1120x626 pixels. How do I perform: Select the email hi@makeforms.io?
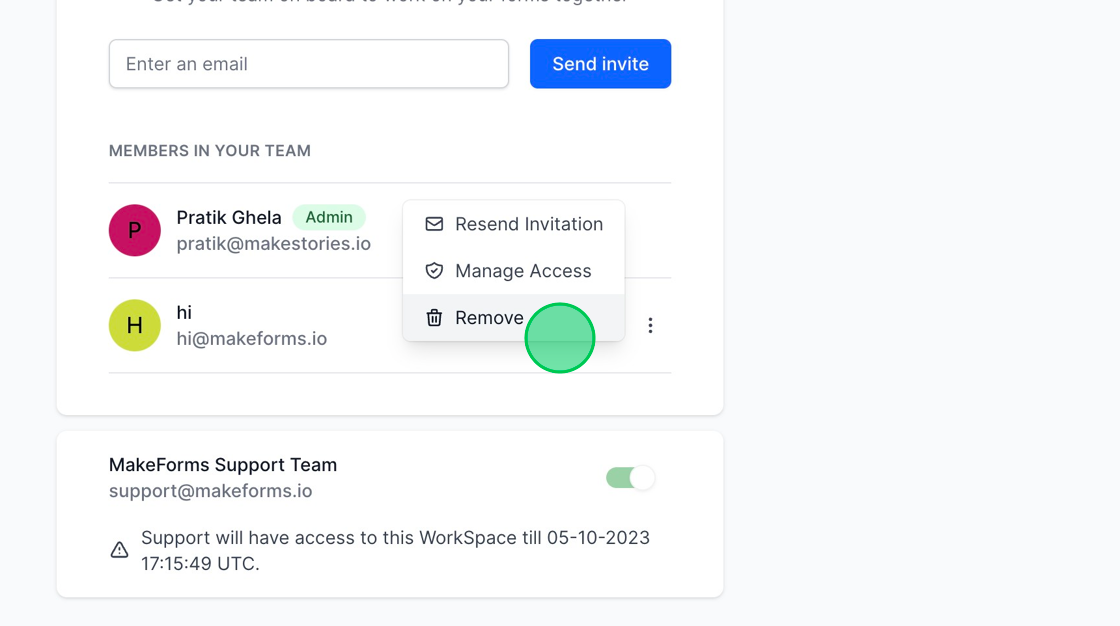pos(251,338)
